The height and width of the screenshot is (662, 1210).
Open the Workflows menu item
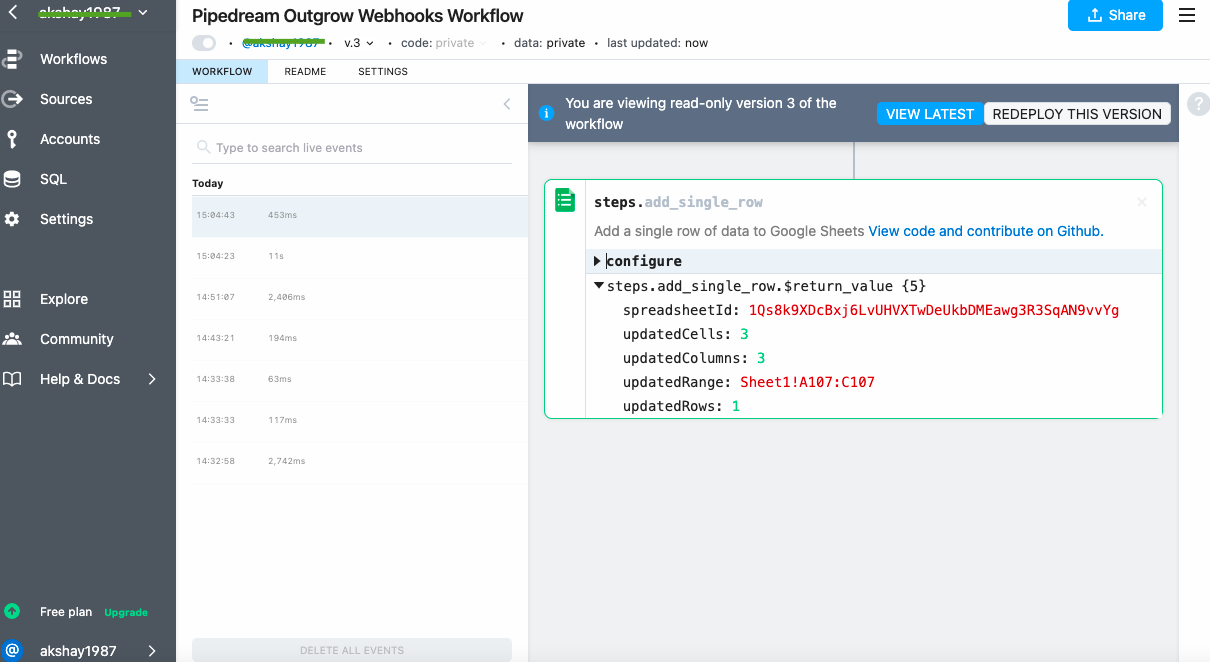[x=73, y=59]
